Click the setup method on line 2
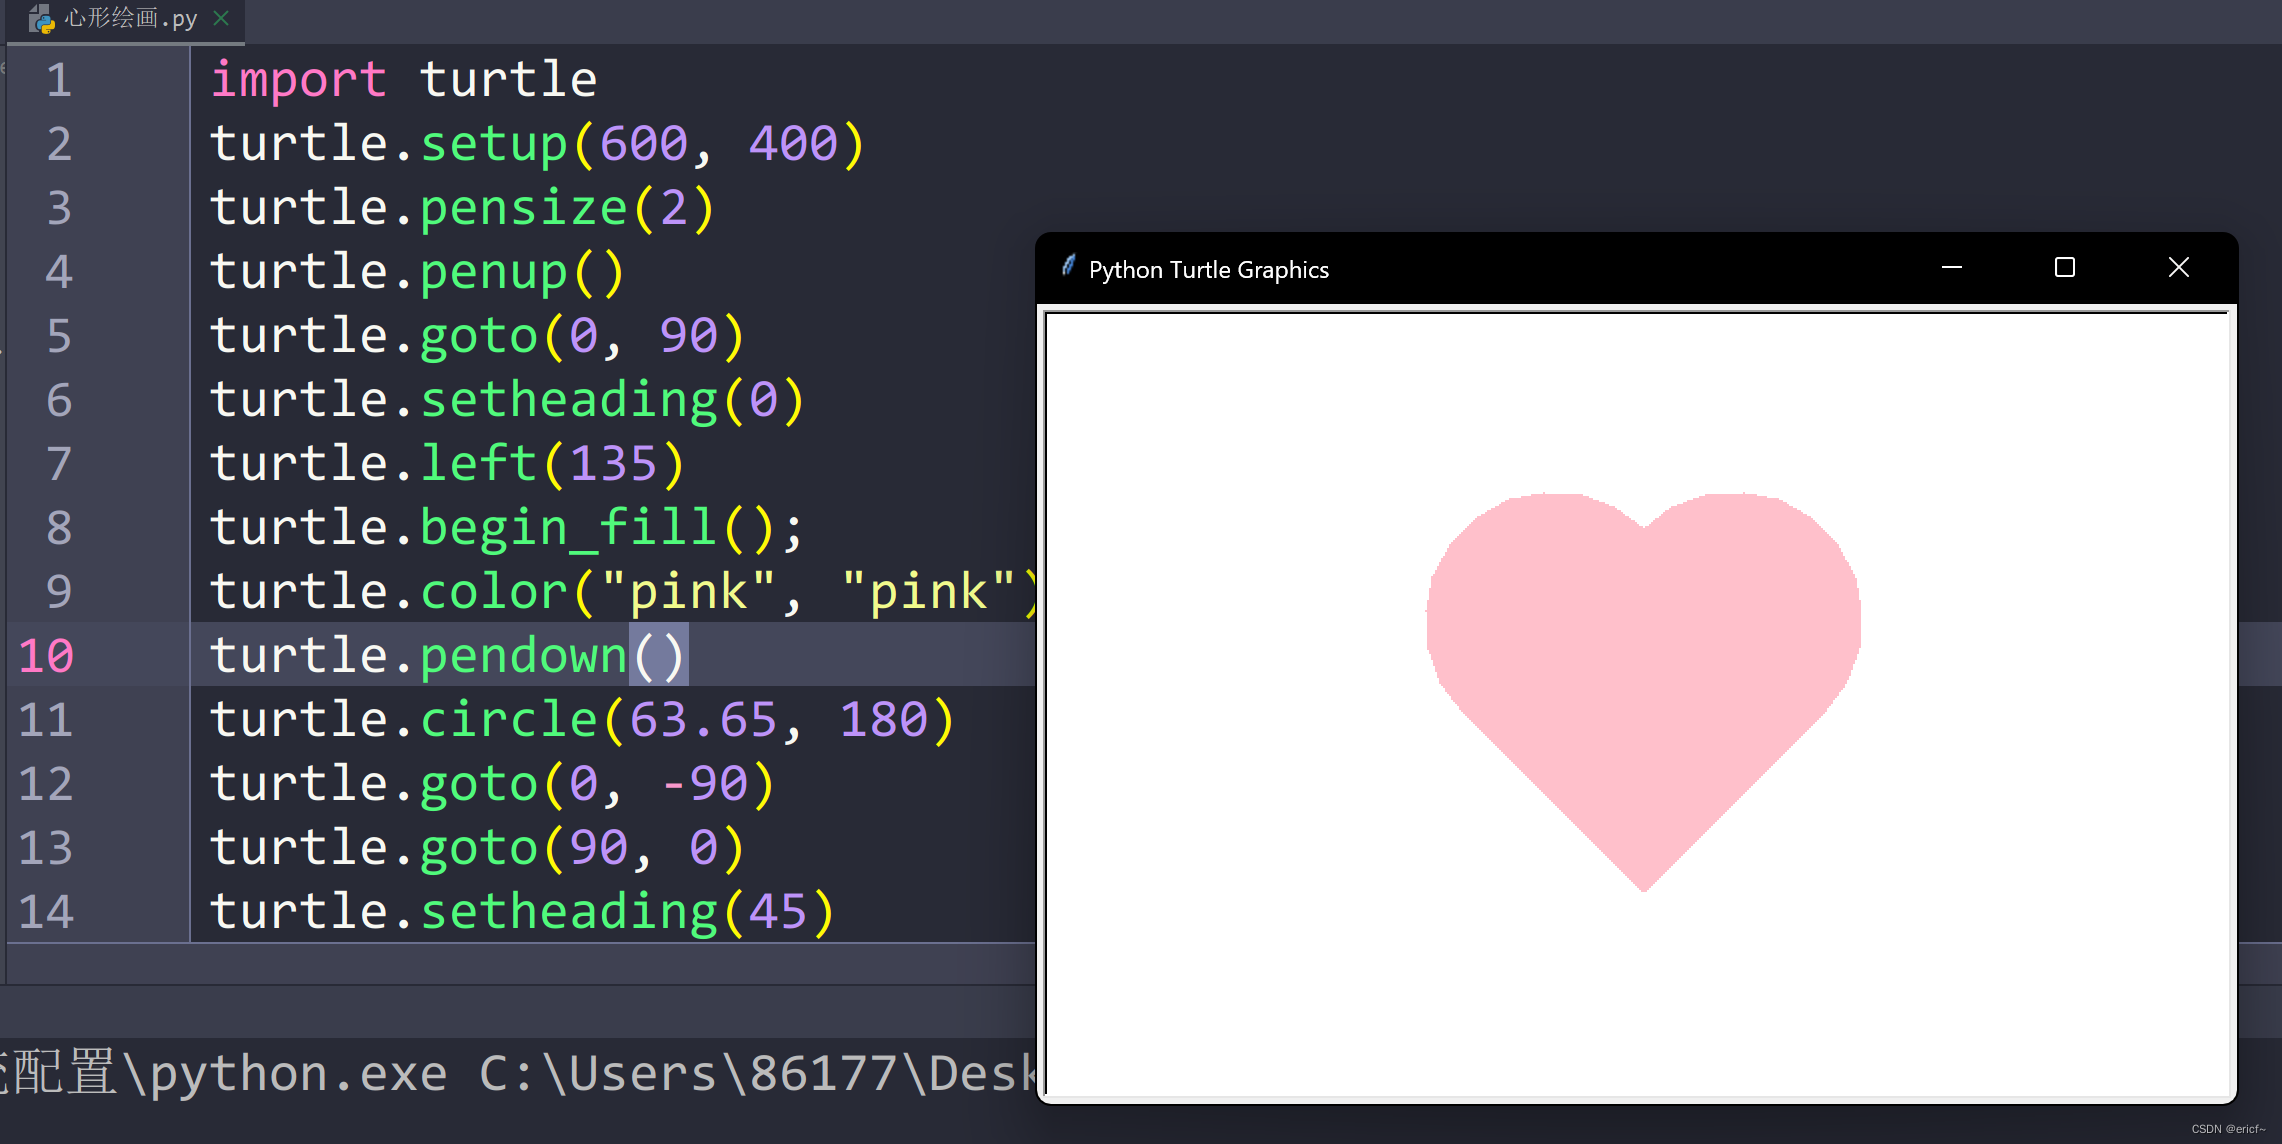 click(x=494, y=144)
